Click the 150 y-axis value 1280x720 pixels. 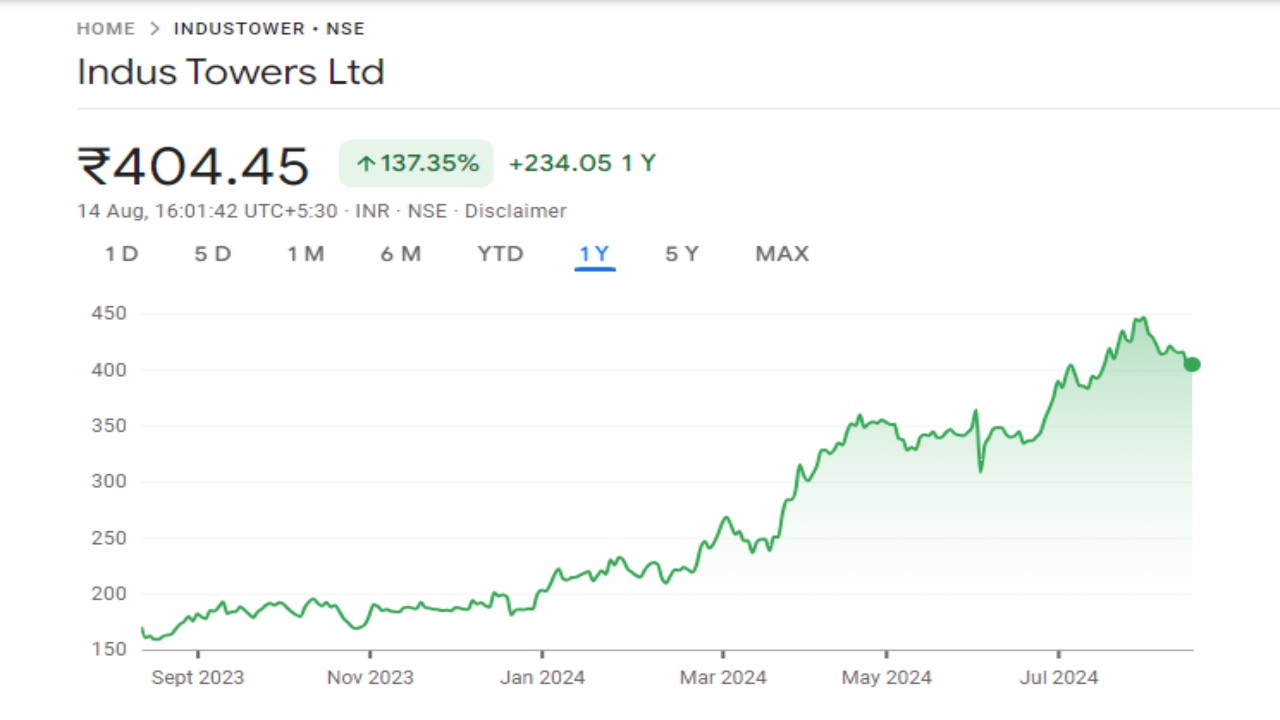click(x=109, y=650)
